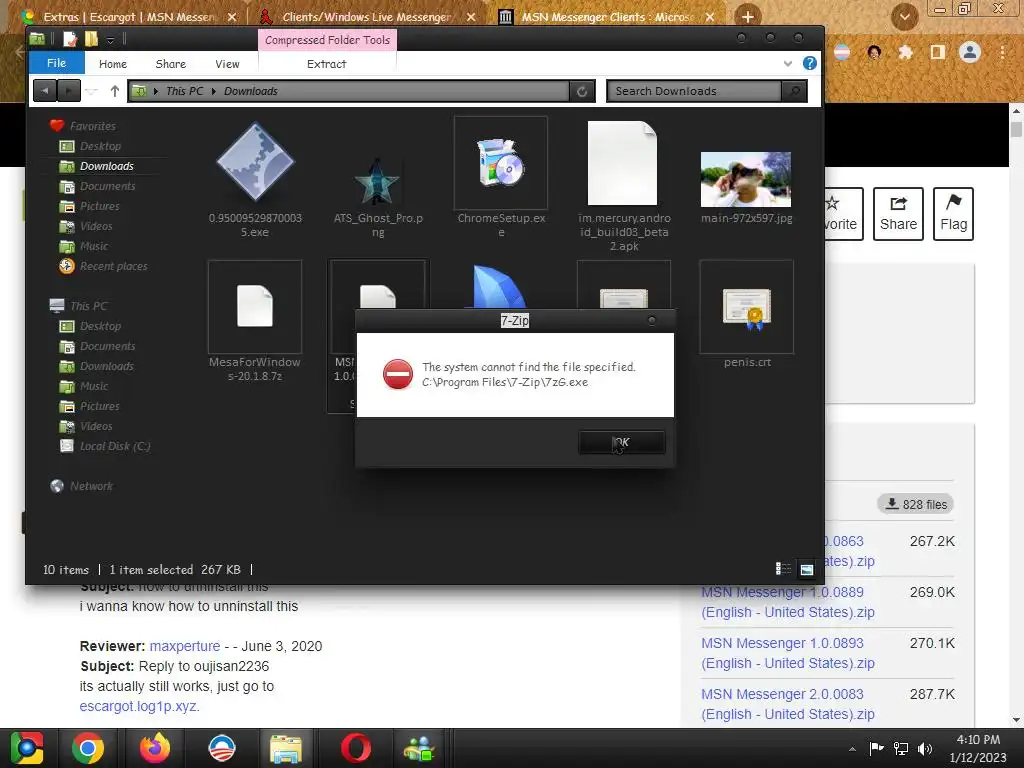Open Documents under Favorites
Viewport: 1024px width, 768px height.
pos(108,186)
